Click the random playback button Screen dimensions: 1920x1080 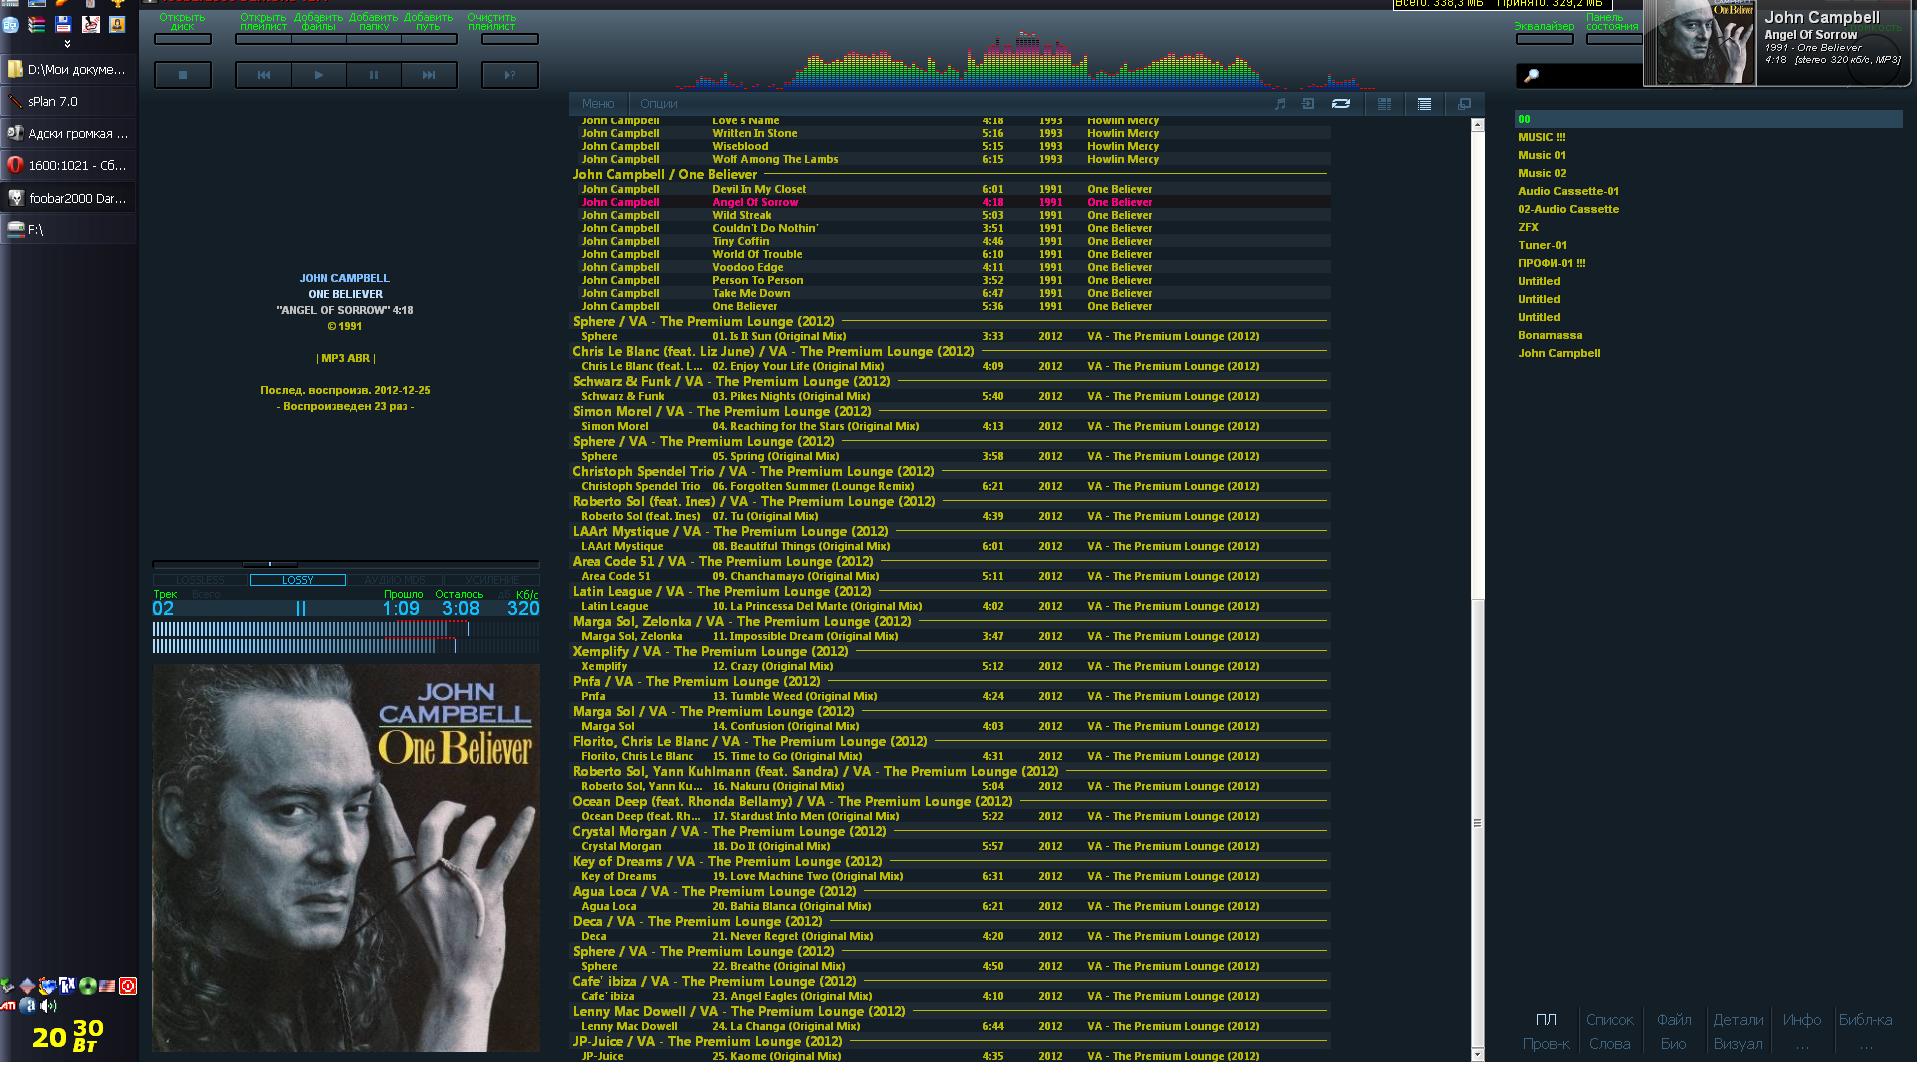tap(510, 75)
